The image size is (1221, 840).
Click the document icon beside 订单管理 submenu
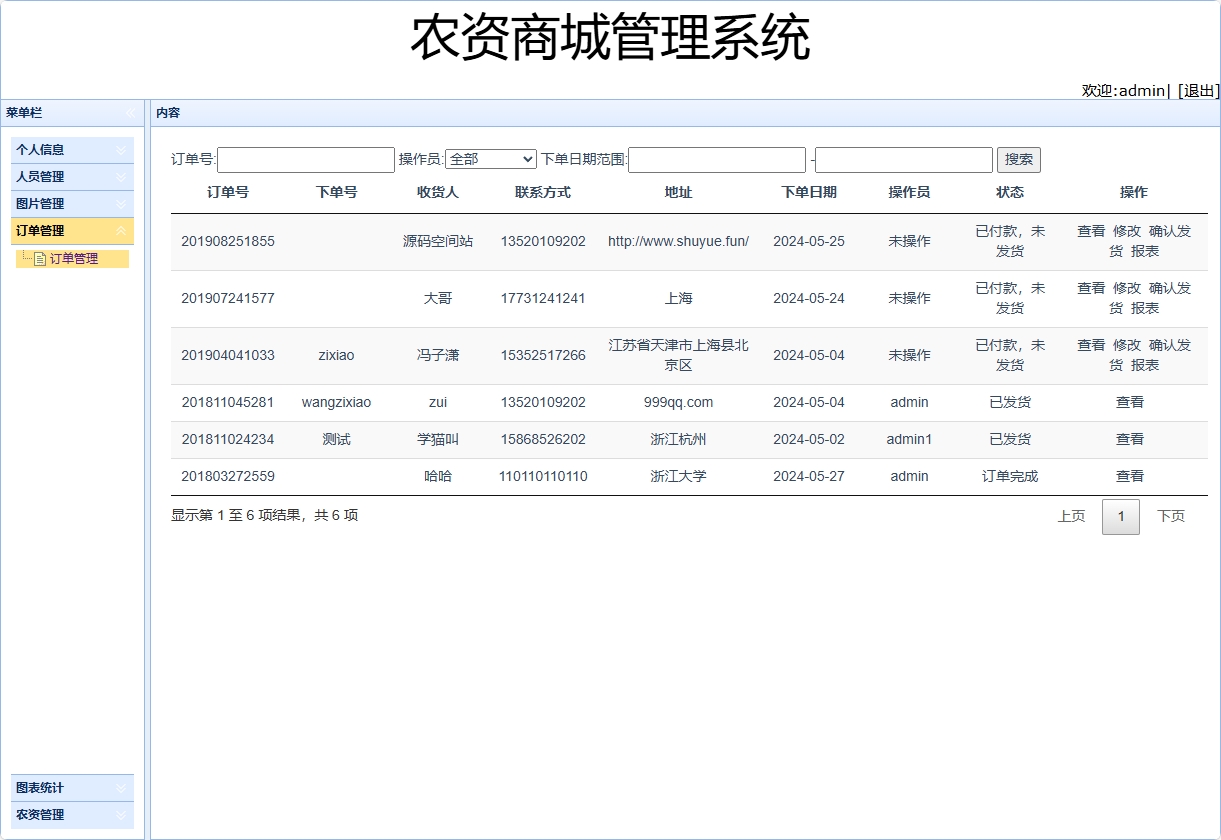(40, 258)
